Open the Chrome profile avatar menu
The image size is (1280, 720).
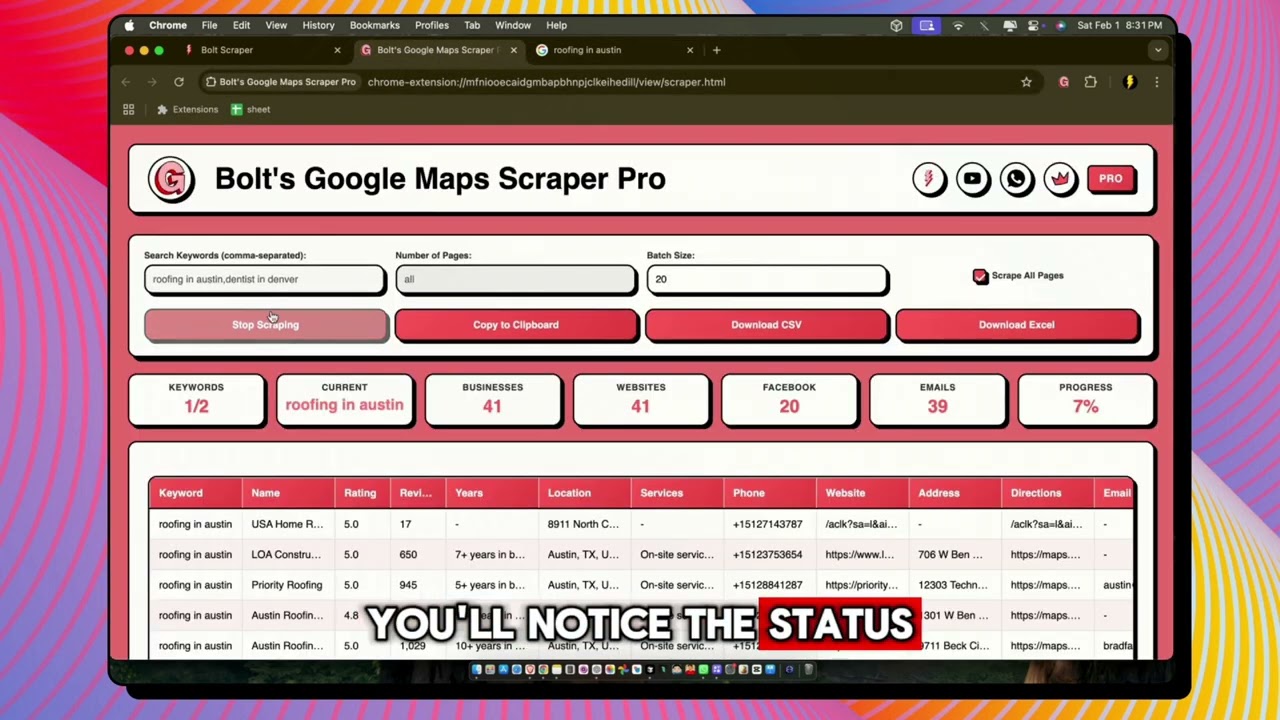(1063, 82)
